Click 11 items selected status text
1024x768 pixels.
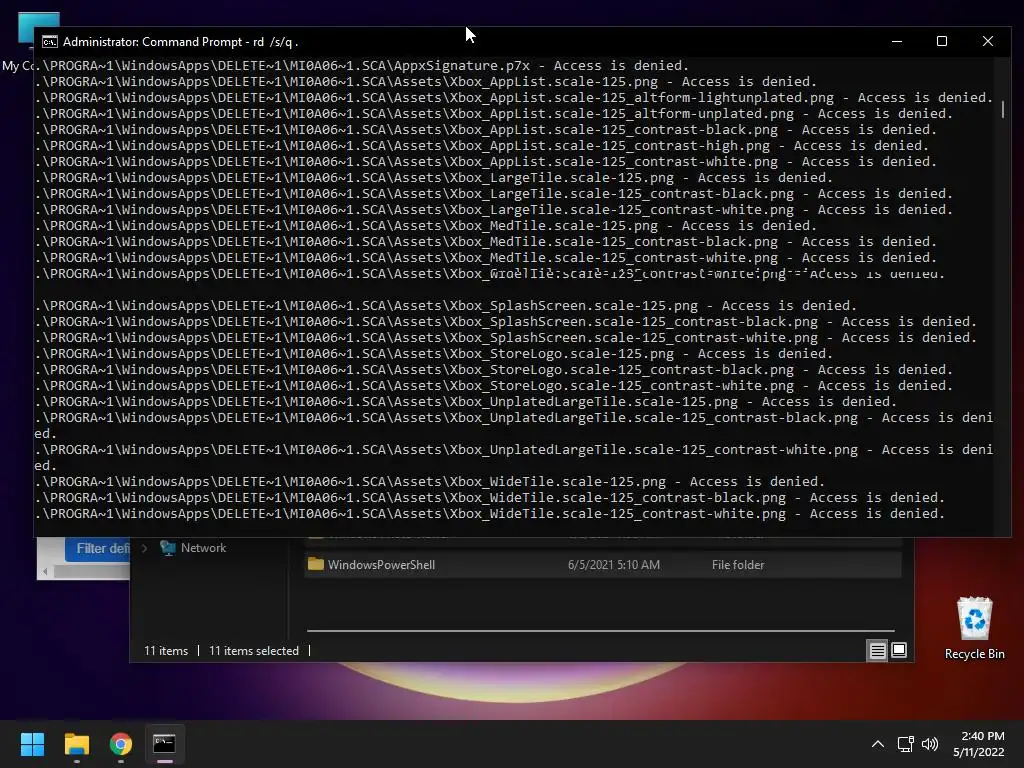coord(253,650)
